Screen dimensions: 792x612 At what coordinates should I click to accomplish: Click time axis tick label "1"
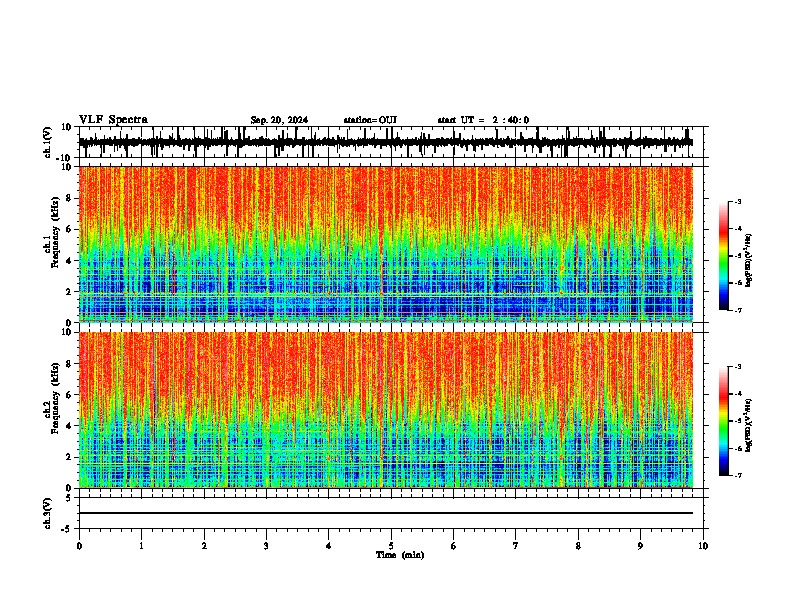pyautogui.click(x=141, y=545)
